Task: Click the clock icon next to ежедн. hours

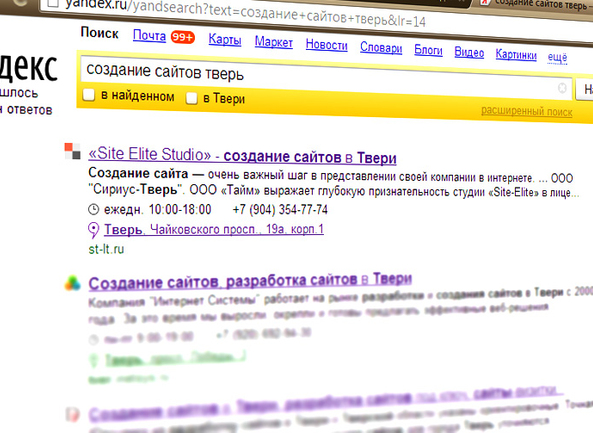Action: click(93, 209)
